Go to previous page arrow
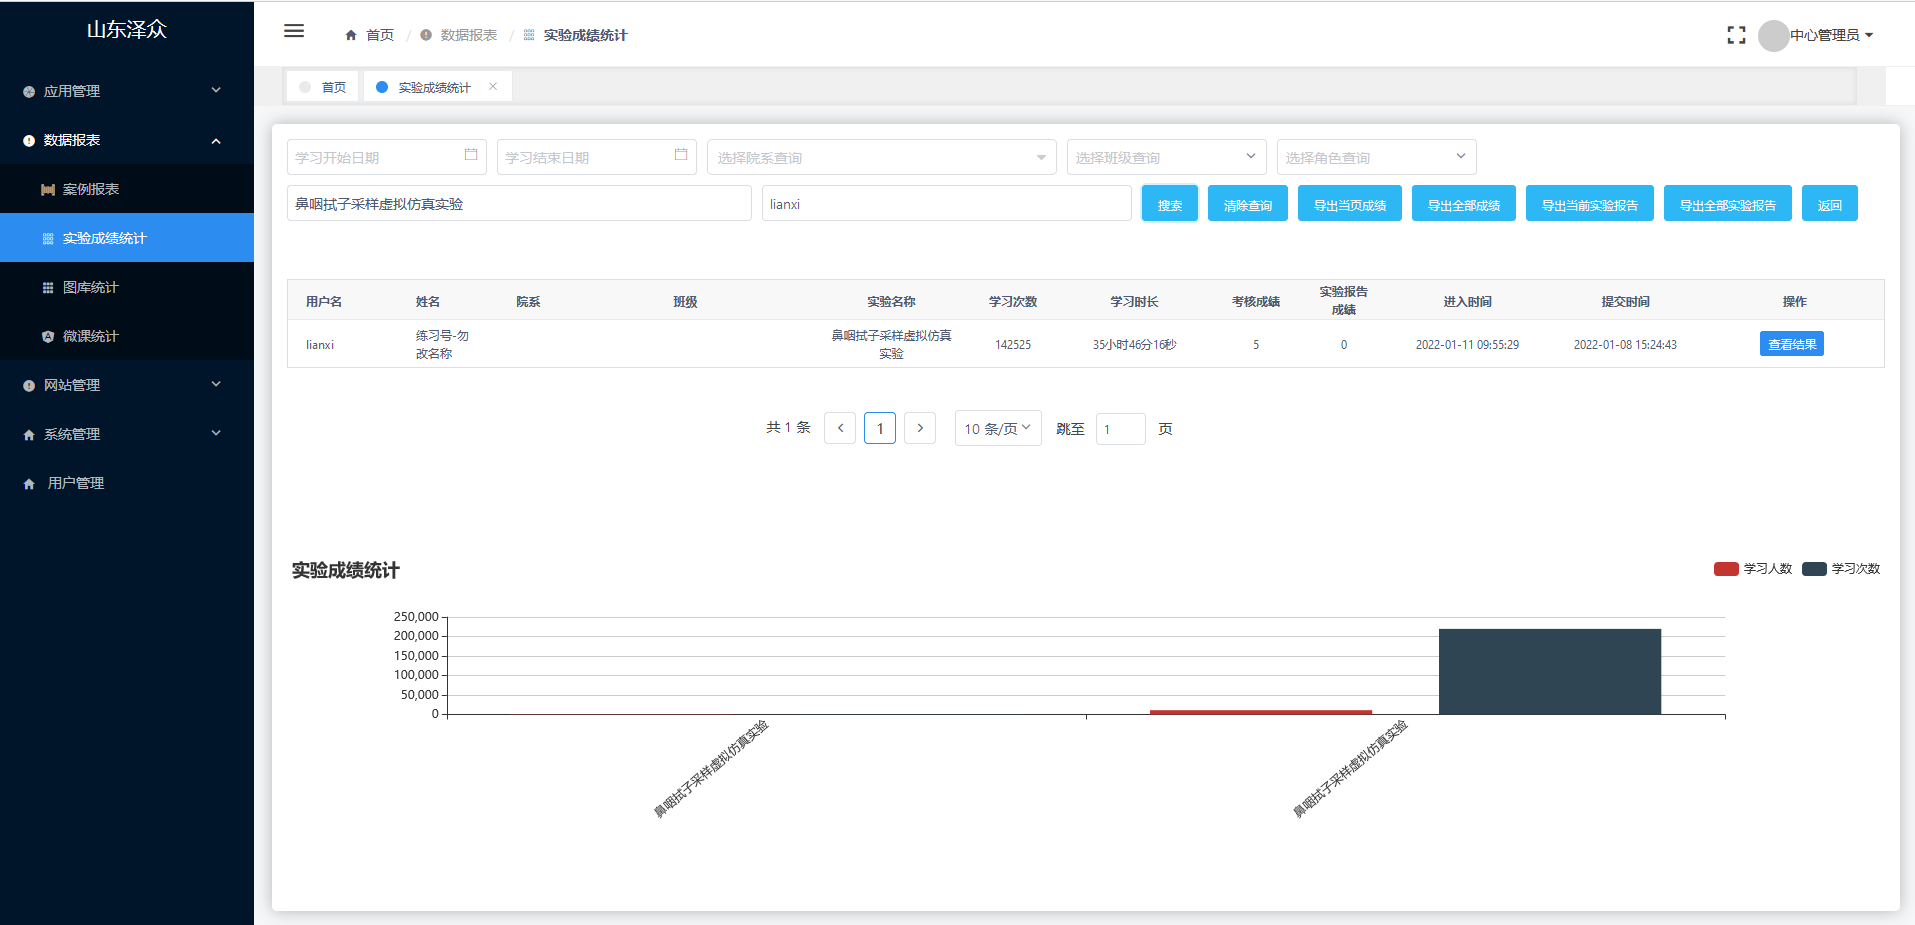Viewport: 1915px width, 925px height. pos(840,428)
